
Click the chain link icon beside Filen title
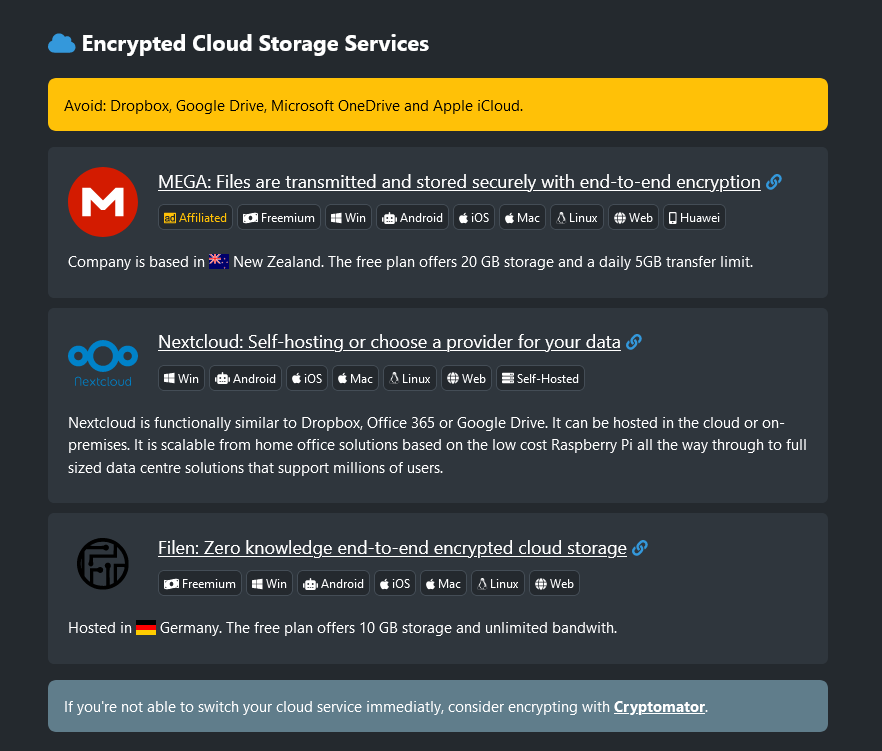(640, 548)
